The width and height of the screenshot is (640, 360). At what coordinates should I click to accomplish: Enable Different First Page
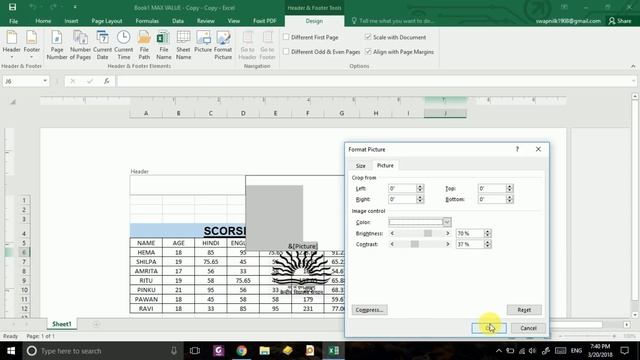(x=286, y=37)
